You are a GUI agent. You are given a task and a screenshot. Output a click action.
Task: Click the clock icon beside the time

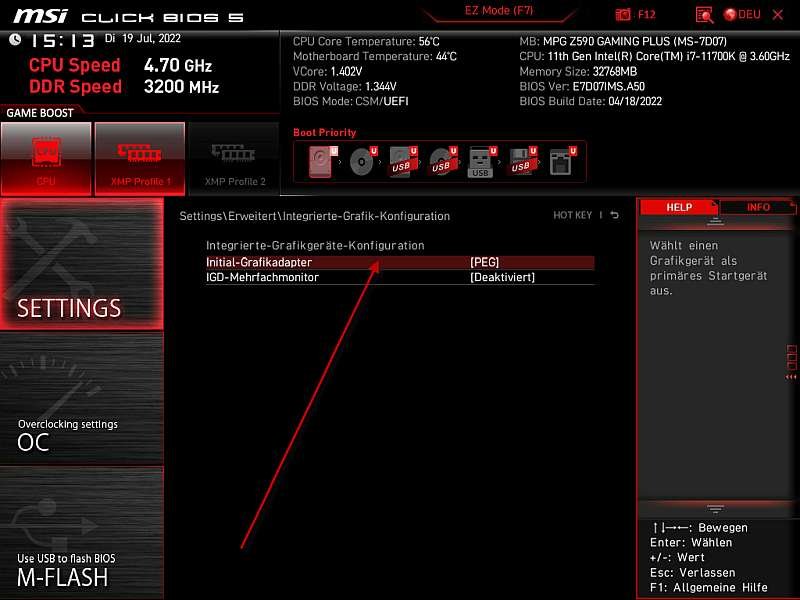(x=15, y=39)
